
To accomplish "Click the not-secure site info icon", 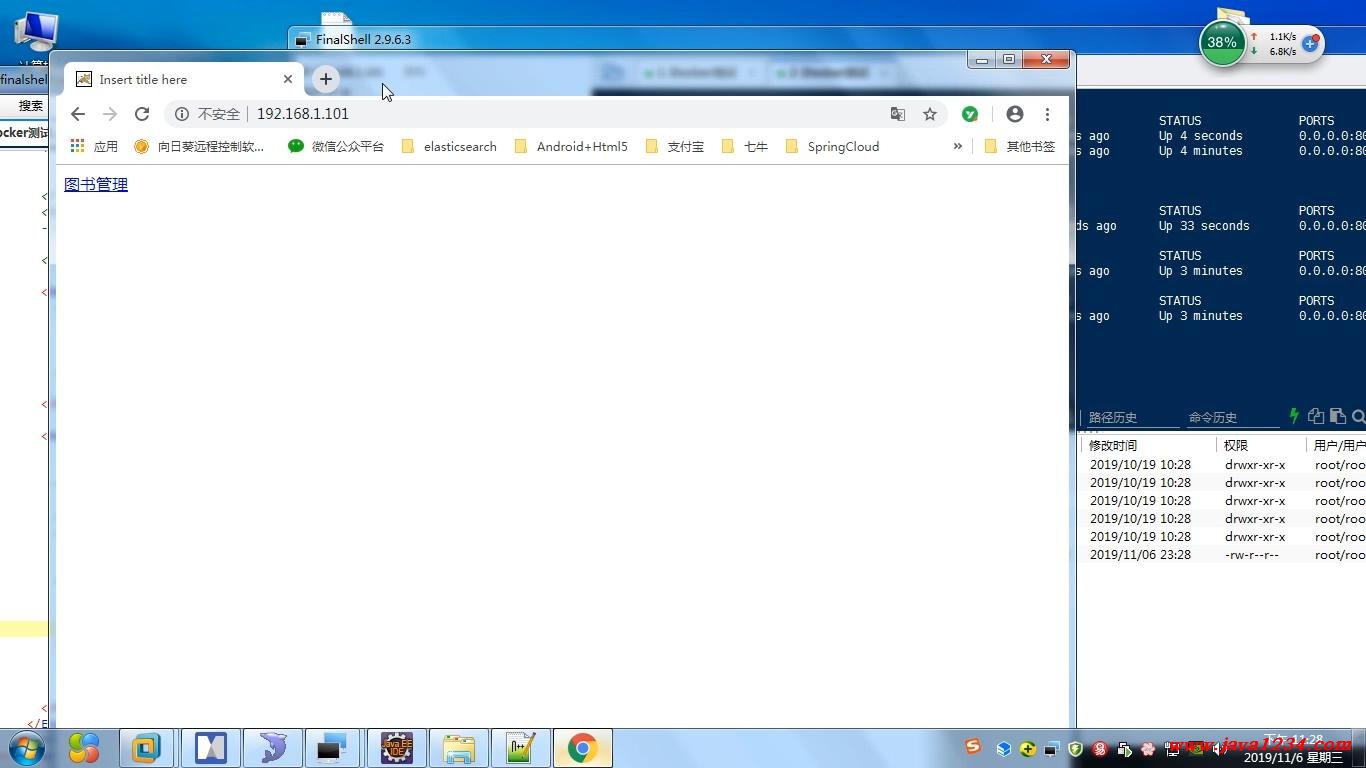I will 182,114.
